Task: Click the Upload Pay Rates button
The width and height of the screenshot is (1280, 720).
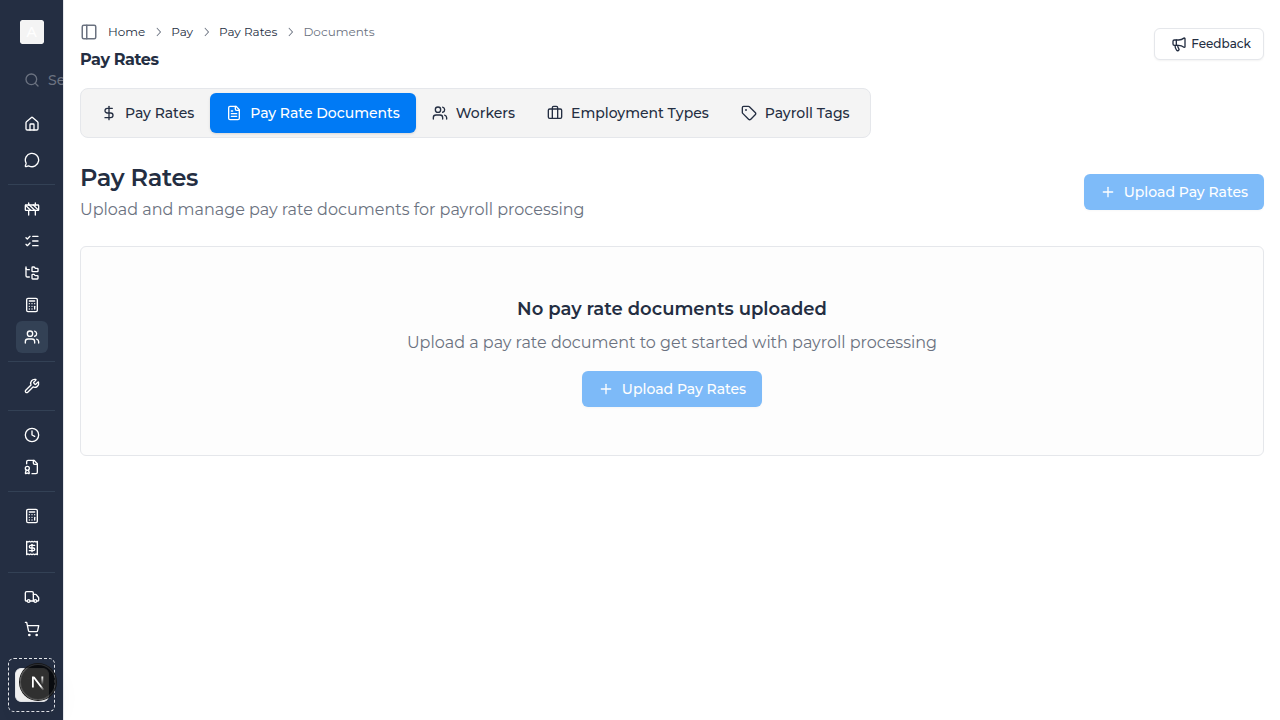Action: coord(1173,192)
